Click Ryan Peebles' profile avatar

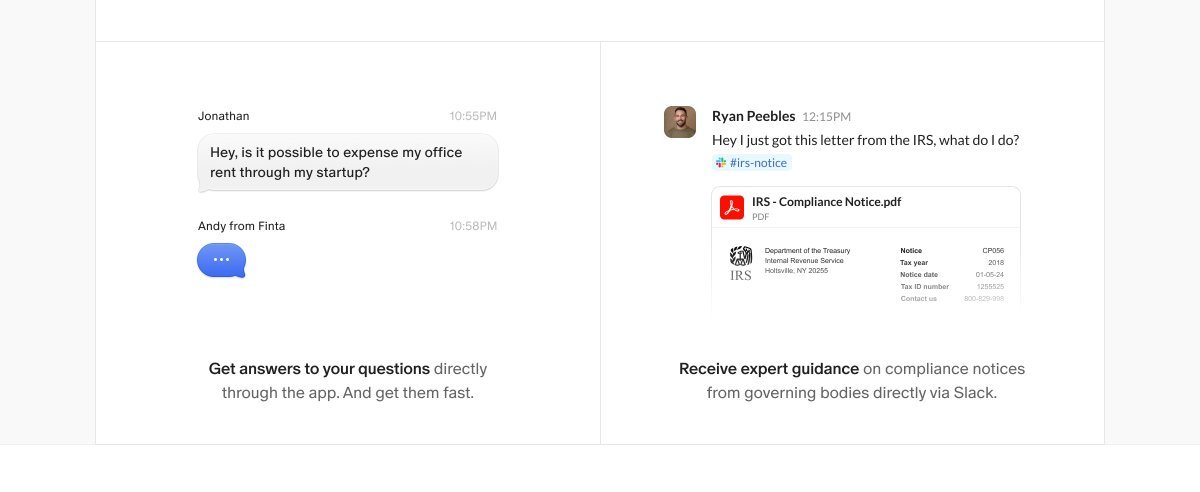(680, 122)
